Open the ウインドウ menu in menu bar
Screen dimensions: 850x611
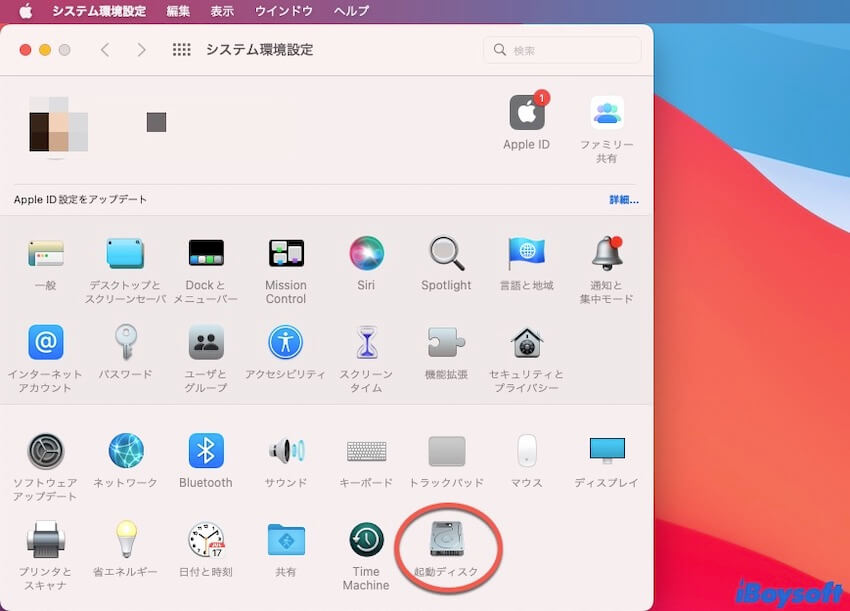coord(284,11)
